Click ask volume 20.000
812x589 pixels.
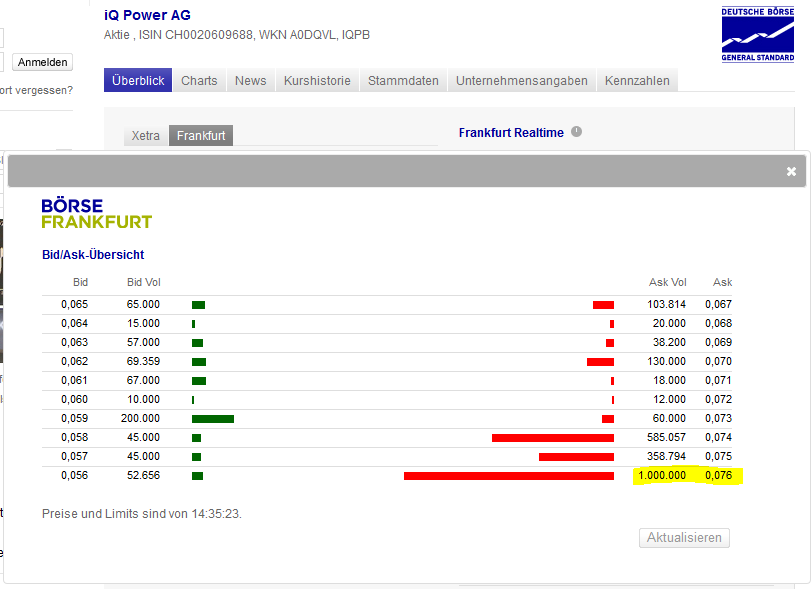click(669, 323)
